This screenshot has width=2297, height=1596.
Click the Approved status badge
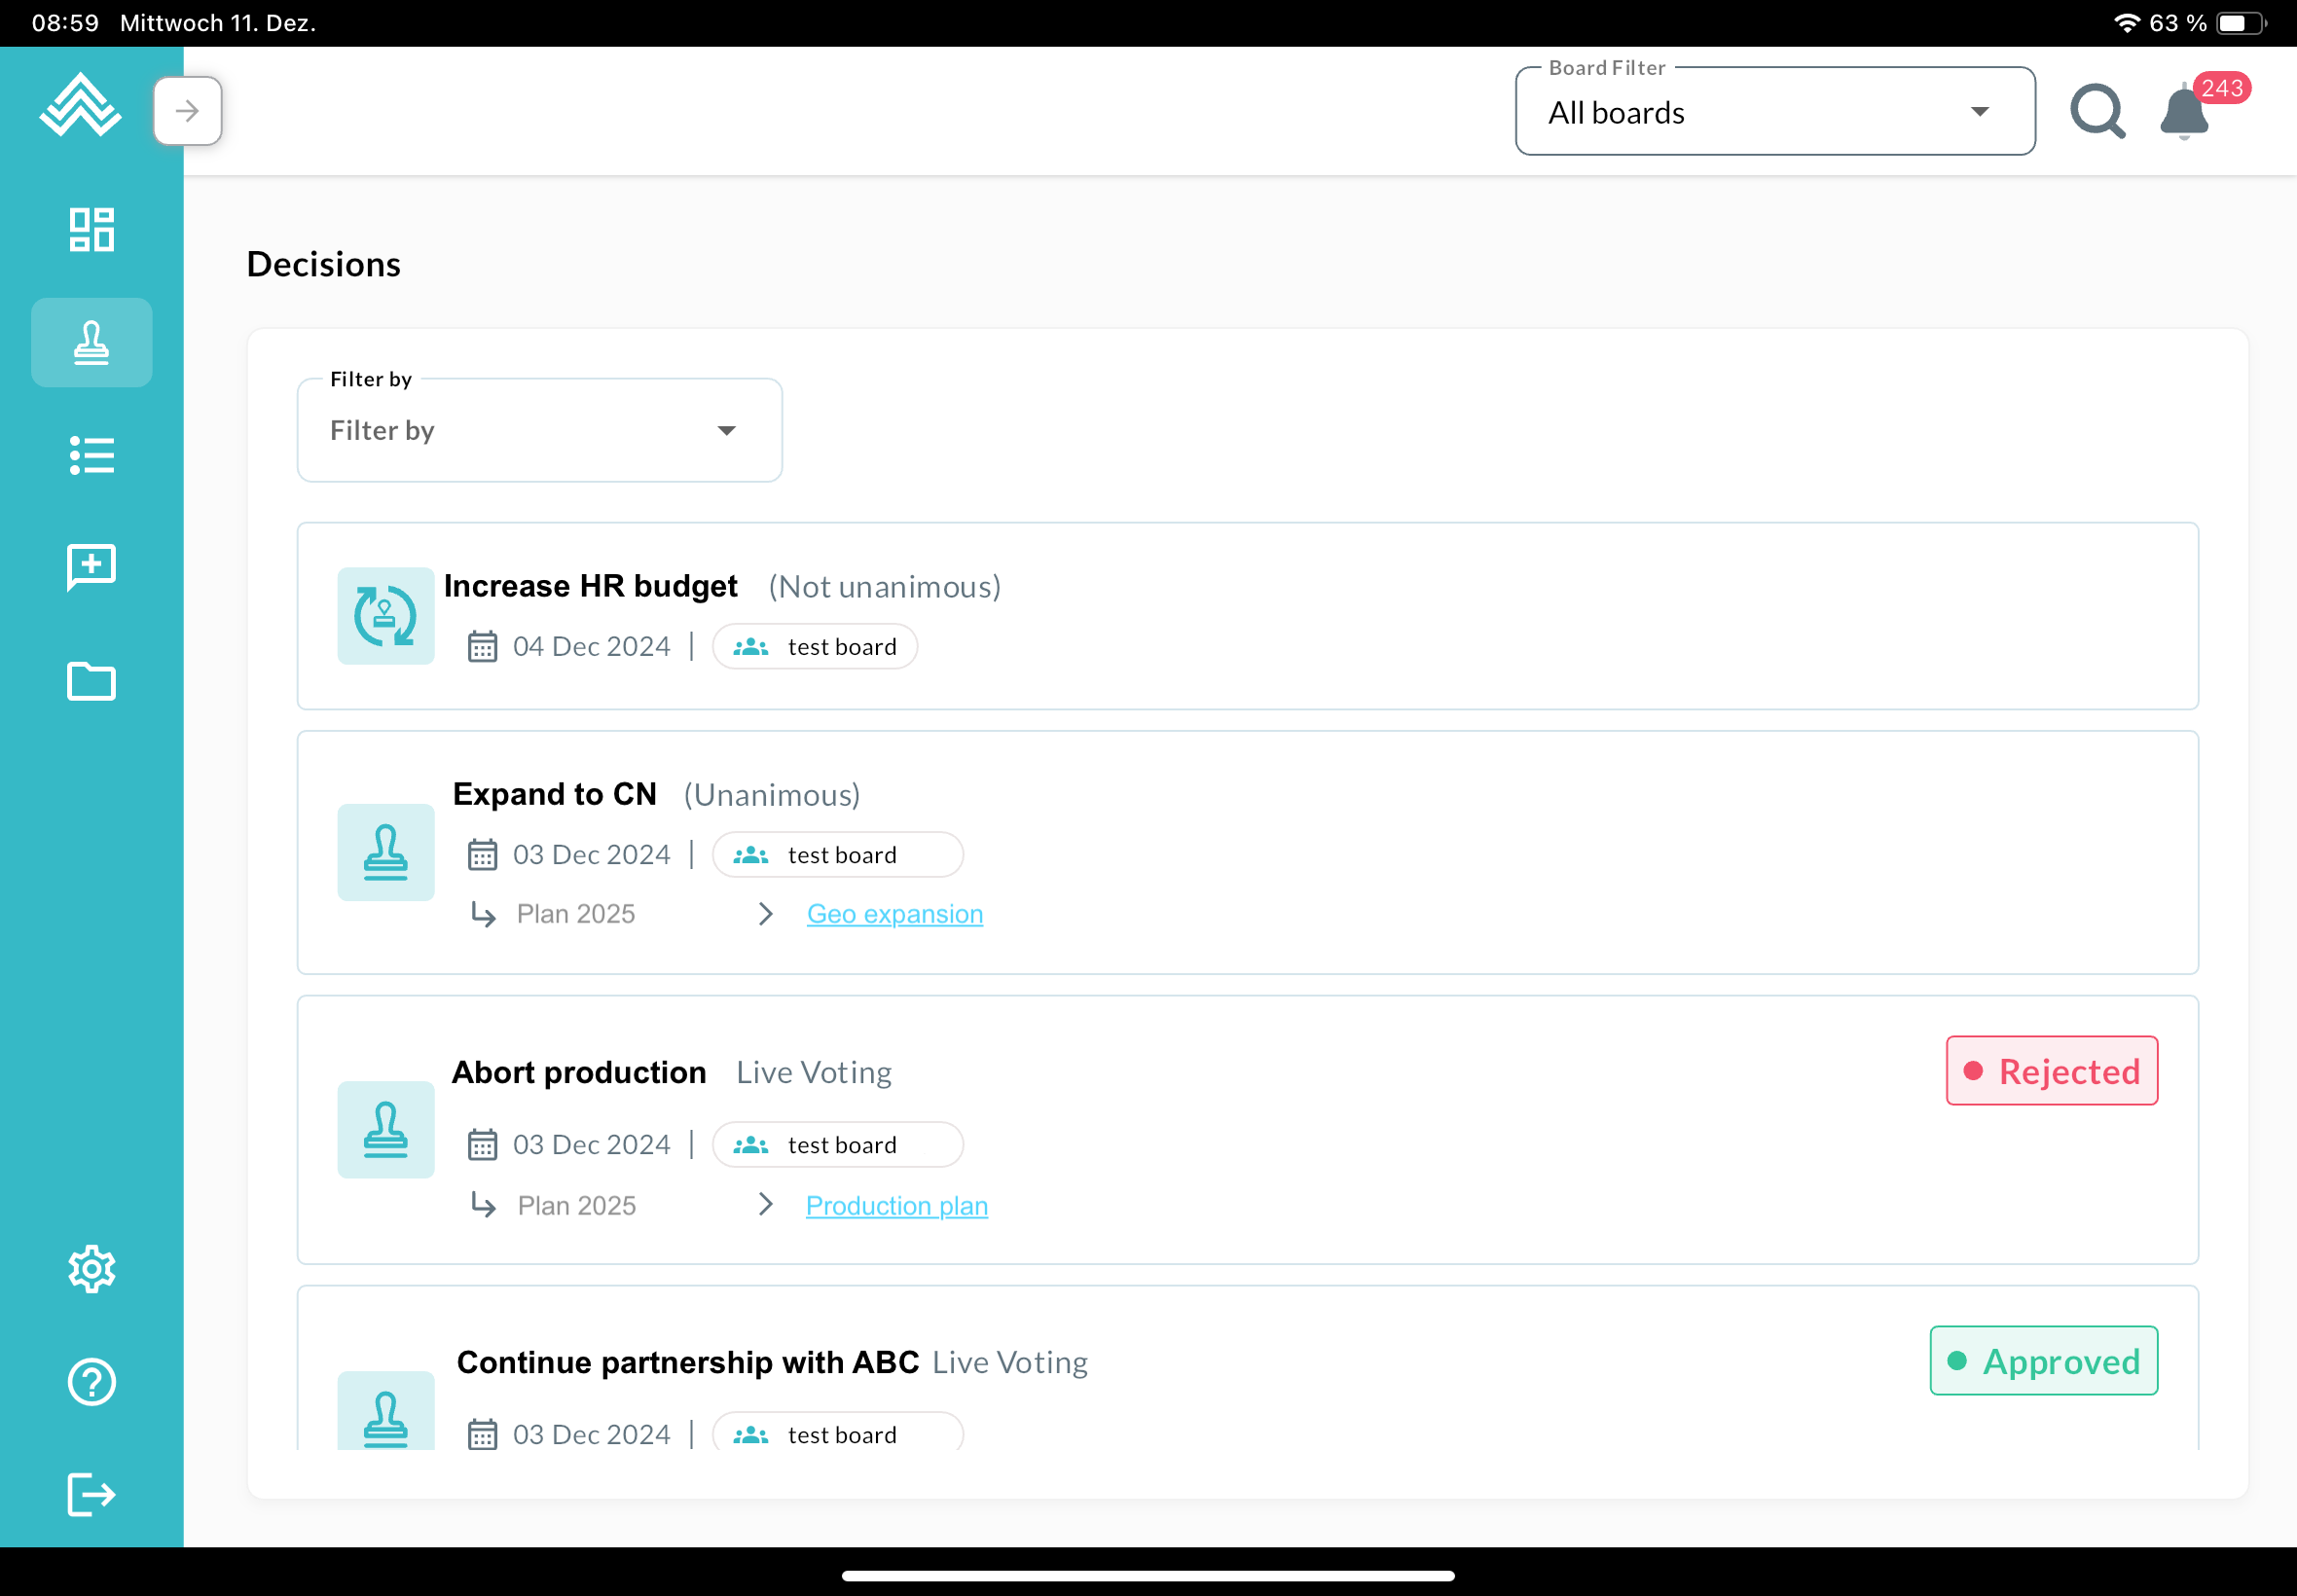(2043, 1361)
